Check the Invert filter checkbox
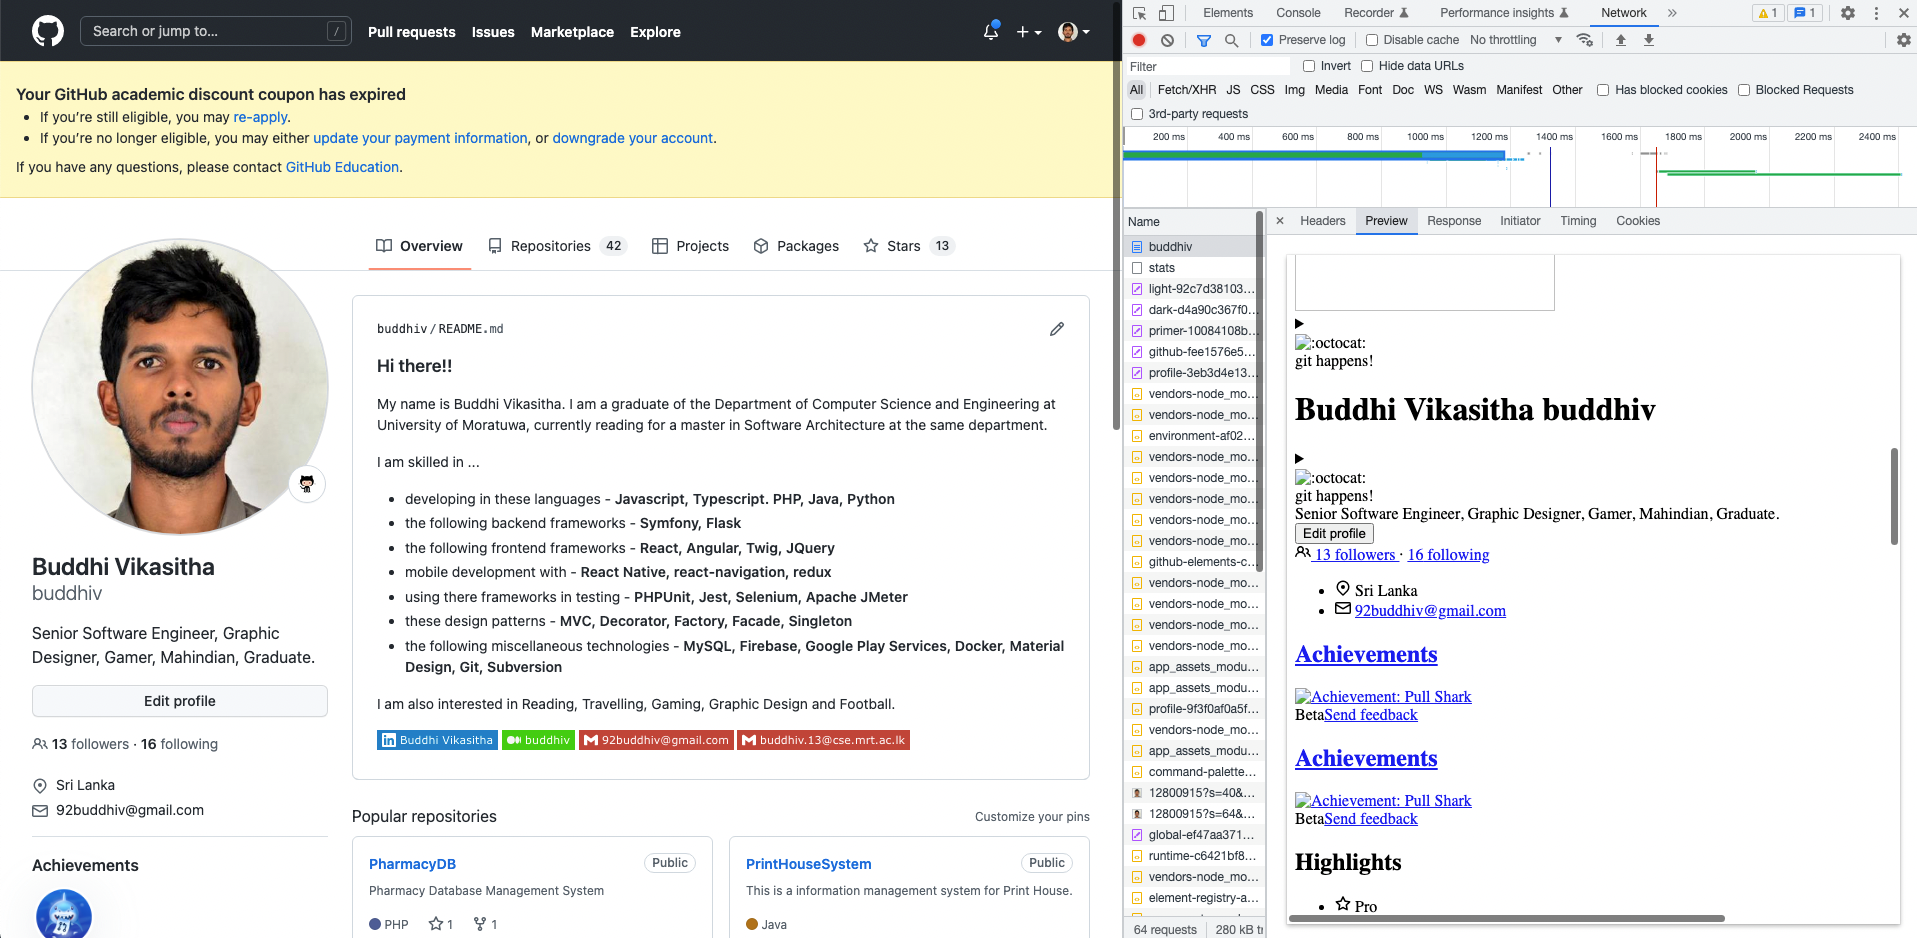Image resolution: width=1917 pixels, height=938 pixels. coord(1309,66)
